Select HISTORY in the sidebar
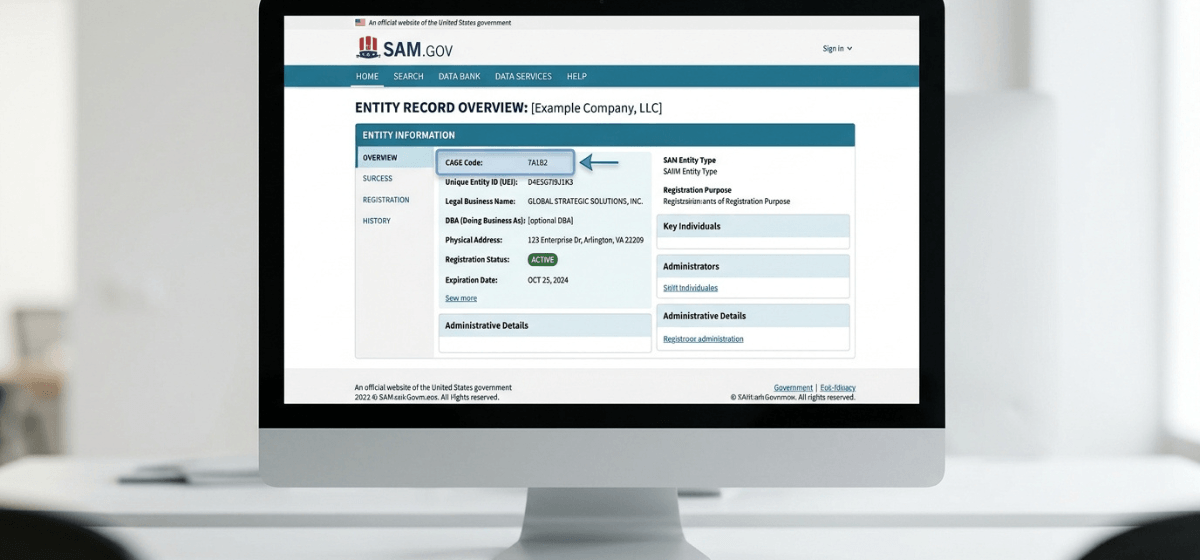 377,221
